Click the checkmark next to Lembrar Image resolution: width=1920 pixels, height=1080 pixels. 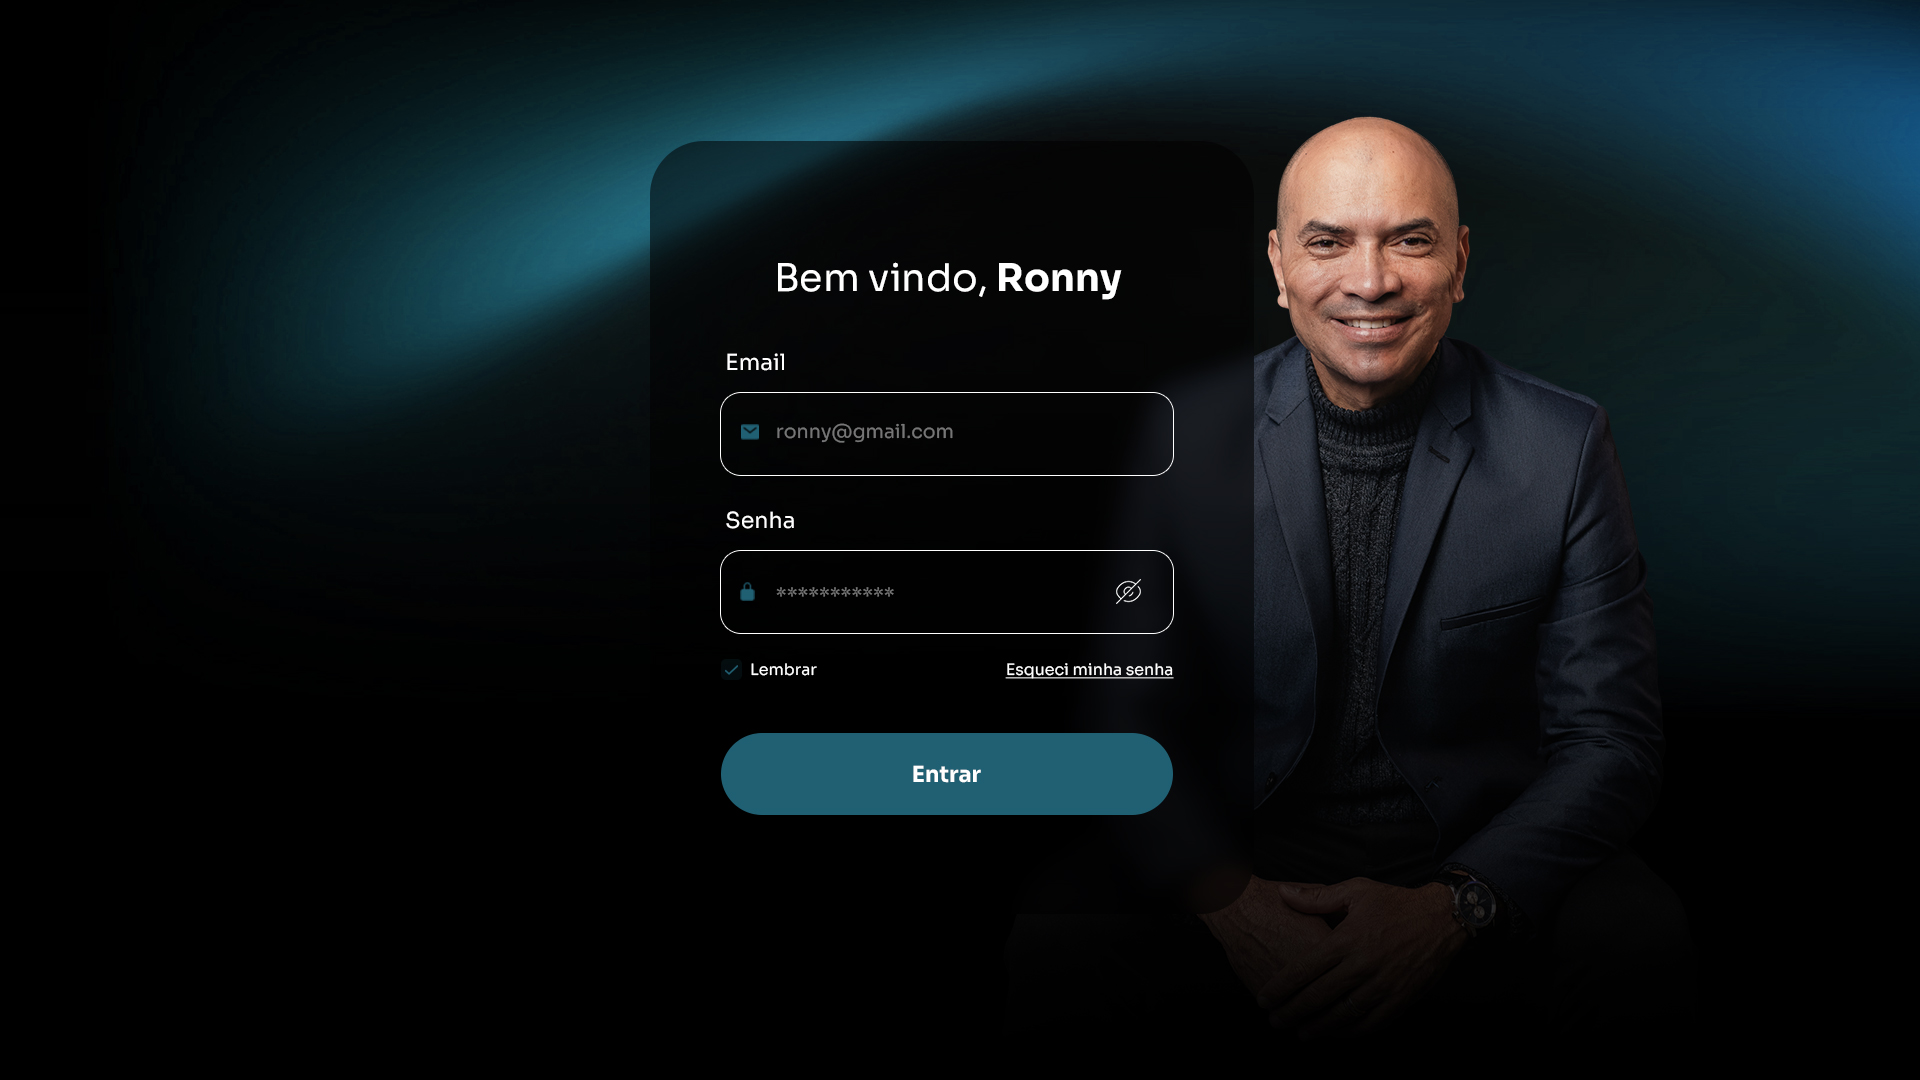[x=731, y=670]
